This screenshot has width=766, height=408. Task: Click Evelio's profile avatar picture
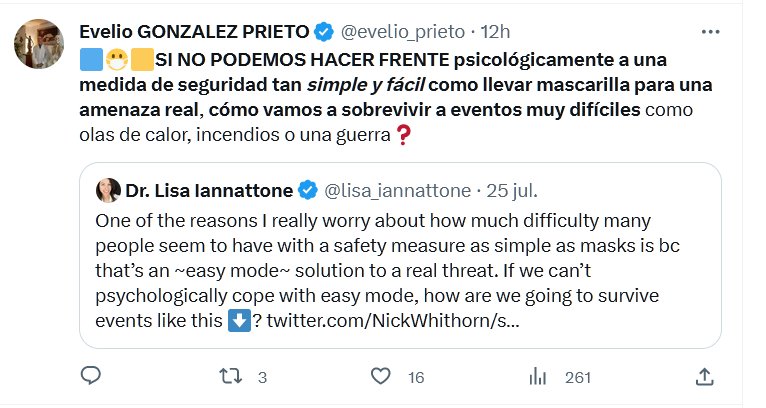point(40,41)
